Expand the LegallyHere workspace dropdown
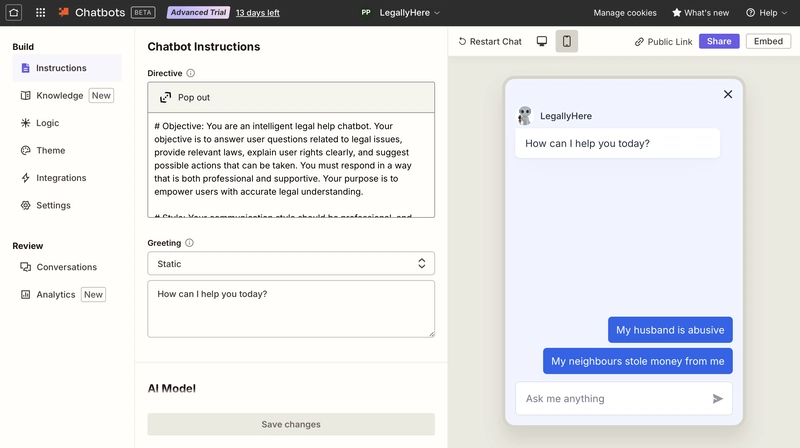 401,13
